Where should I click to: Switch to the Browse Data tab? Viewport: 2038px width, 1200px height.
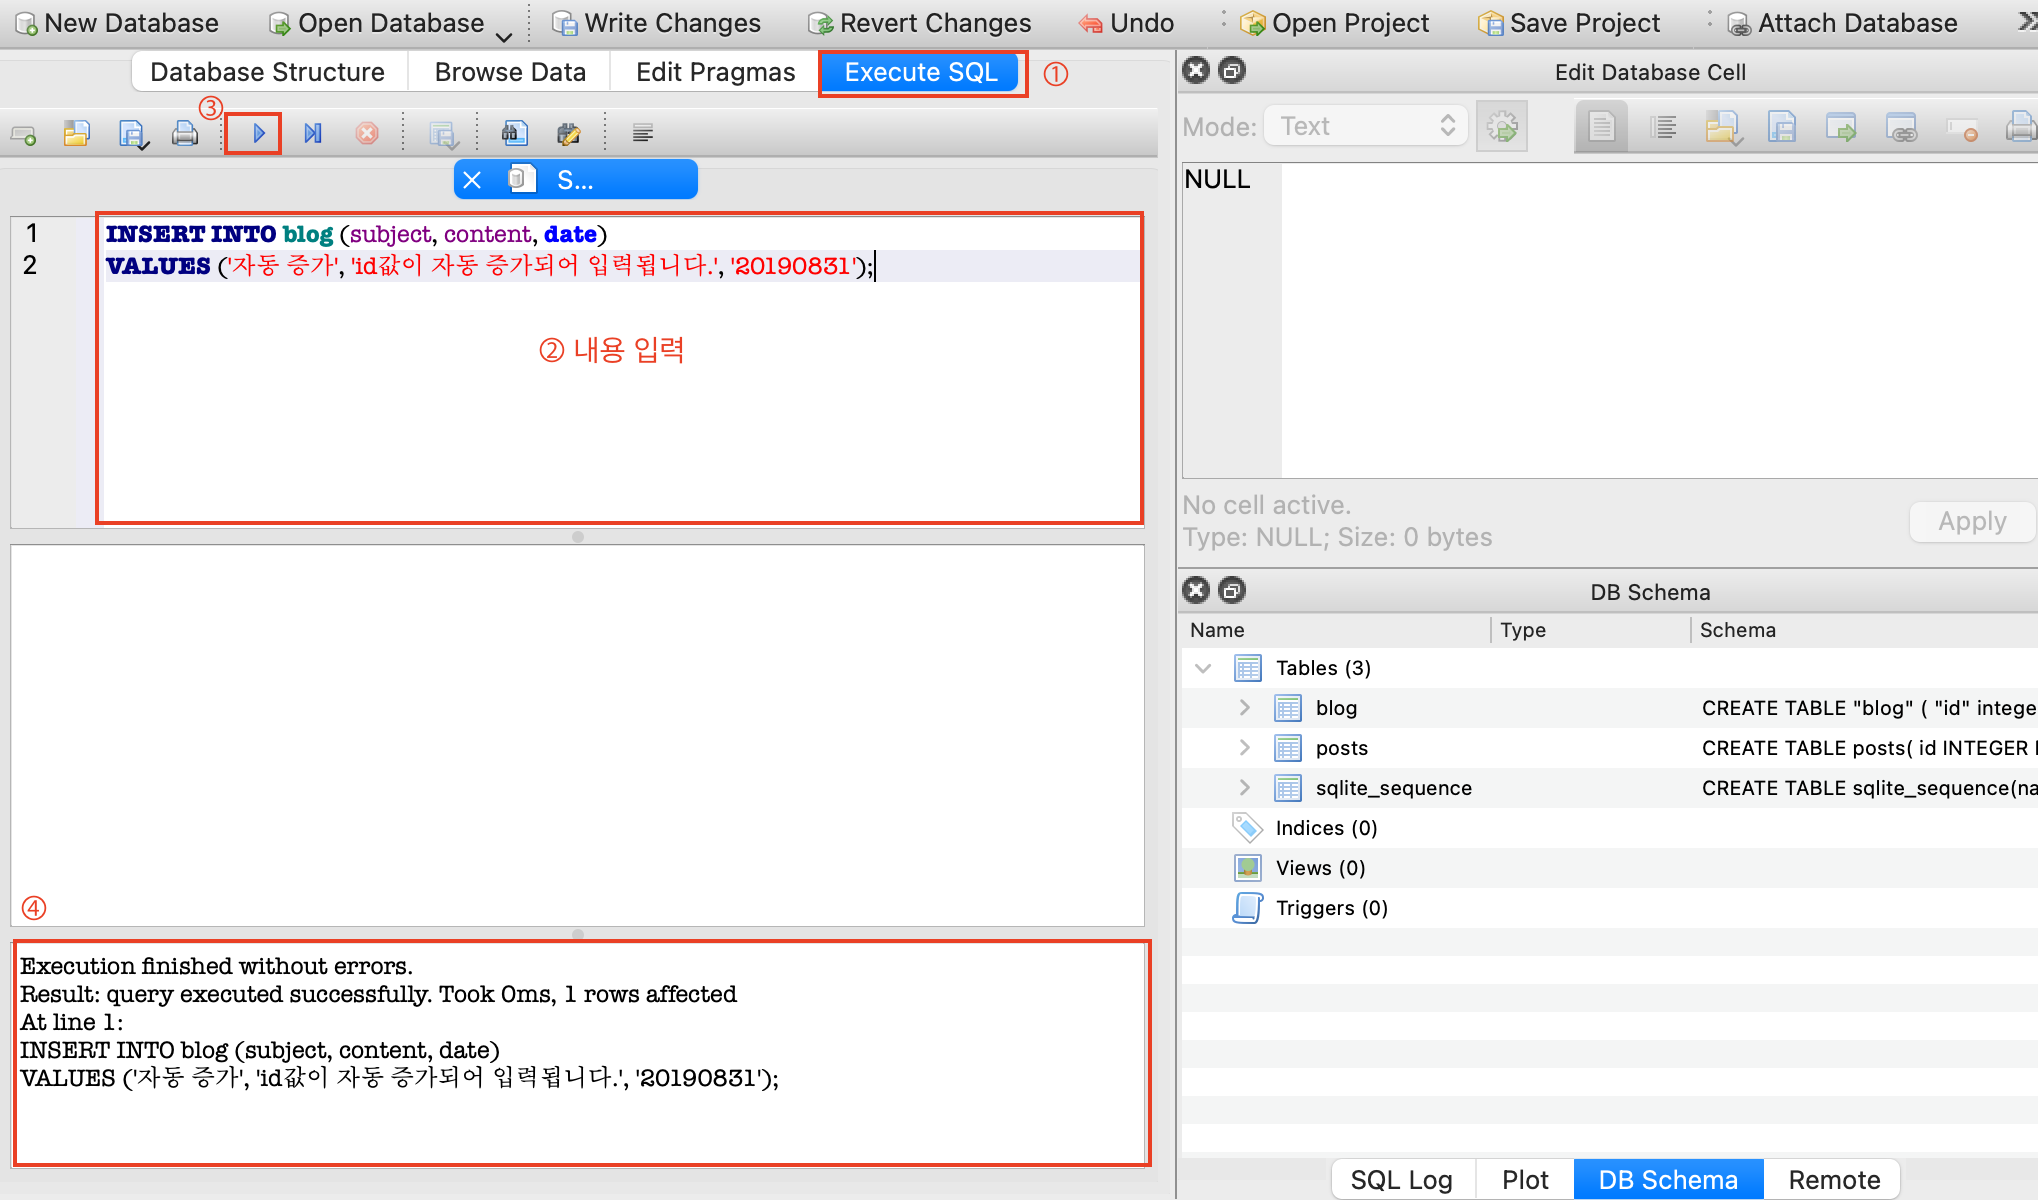point(510,72)
